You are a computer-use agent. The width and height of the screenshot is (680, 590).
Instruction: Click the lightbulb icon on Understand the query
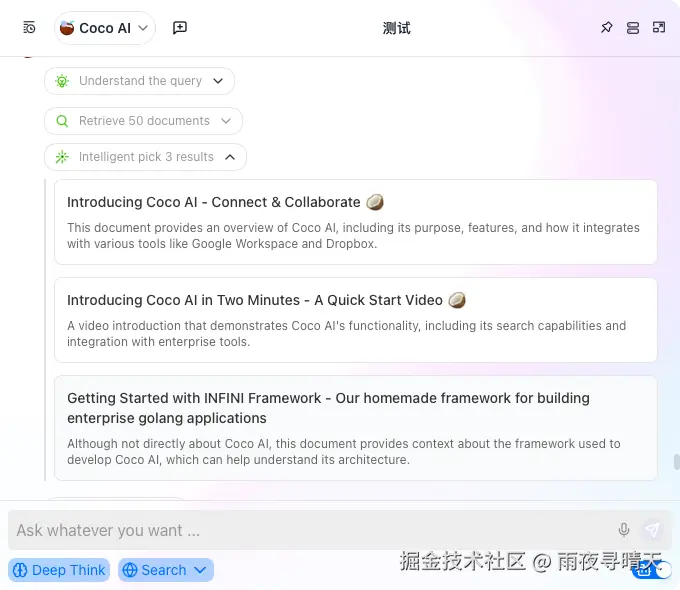pos(62,81)
